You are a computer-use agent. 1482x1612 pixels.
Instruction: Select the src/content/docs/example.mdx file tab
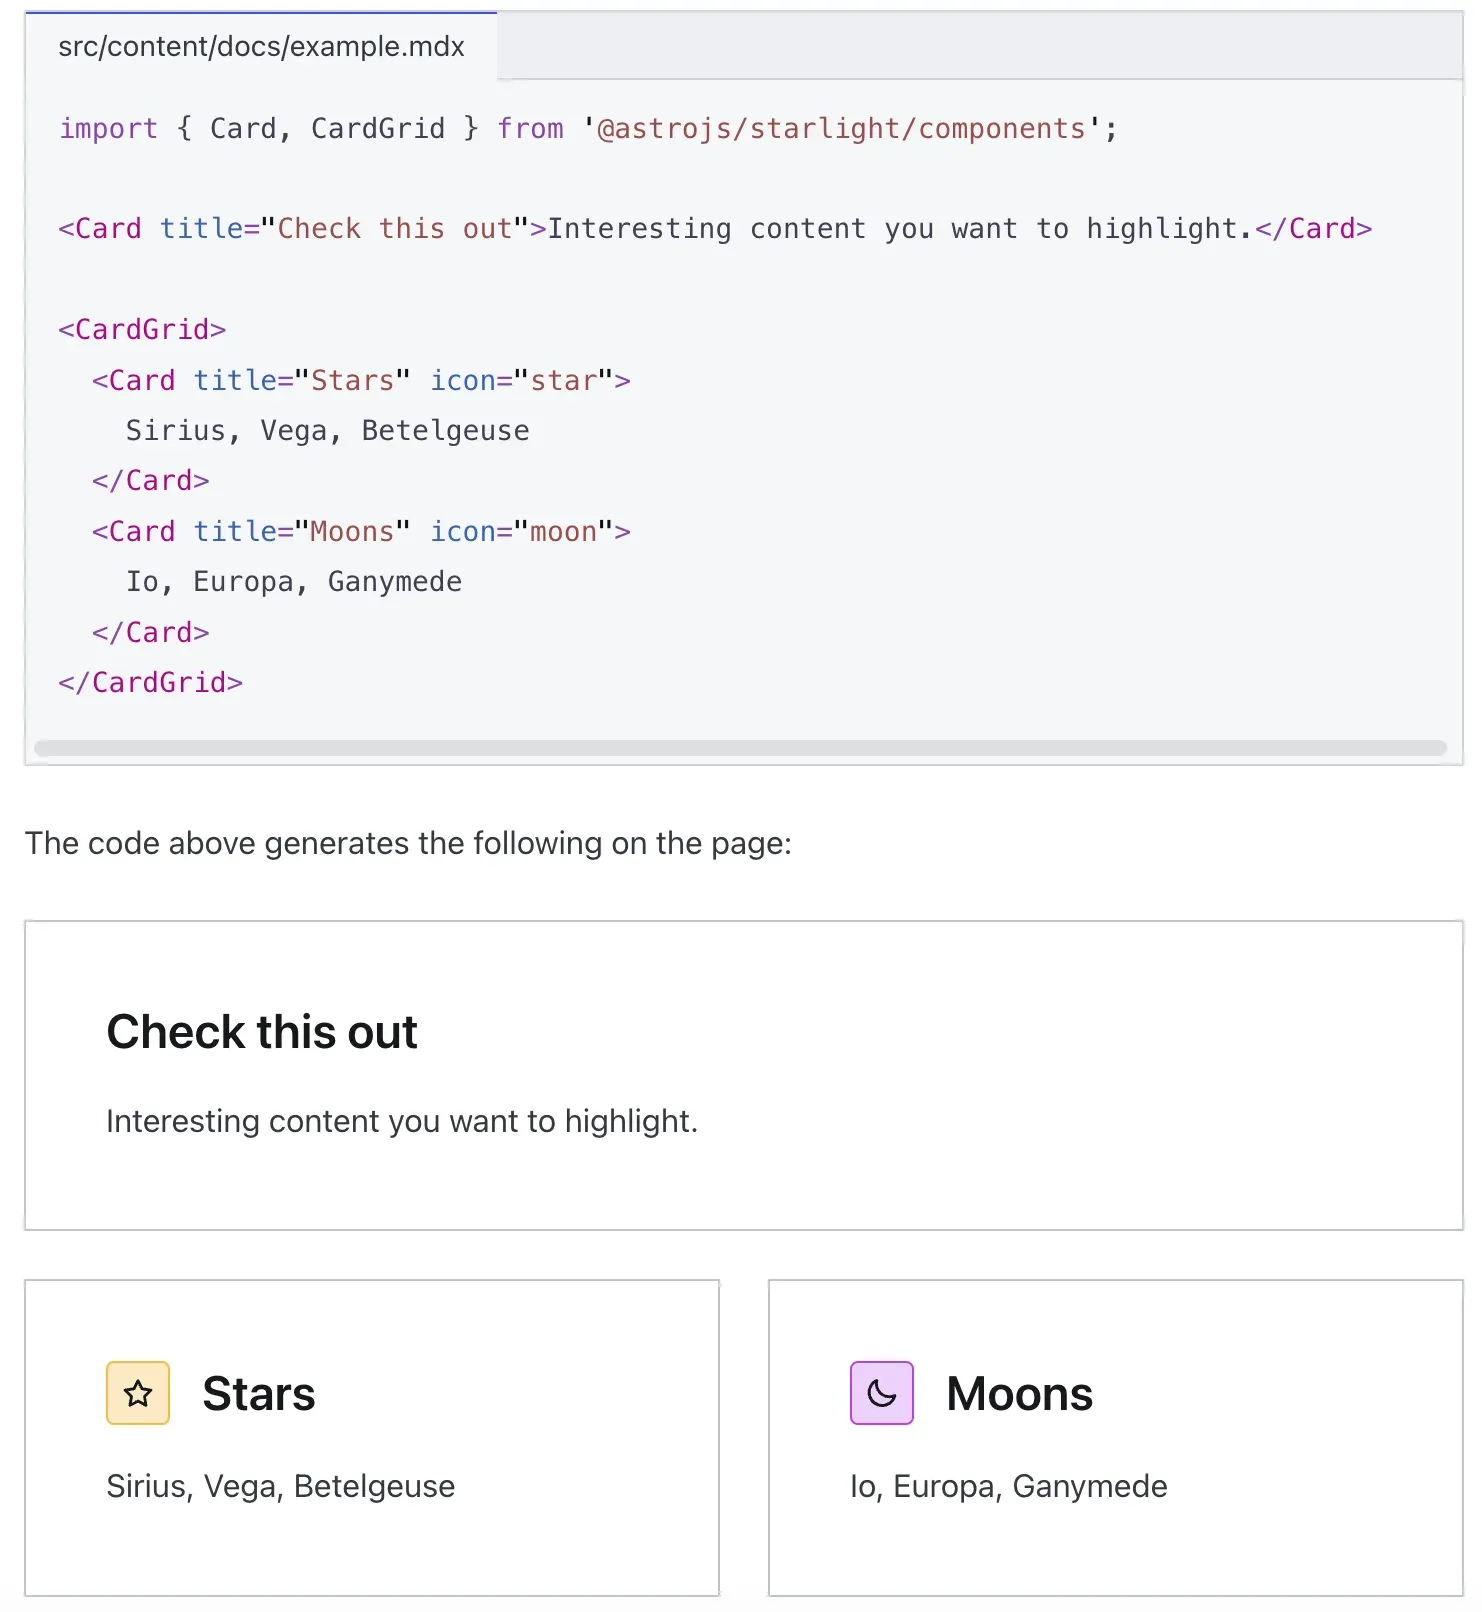[x=261, y=47]
